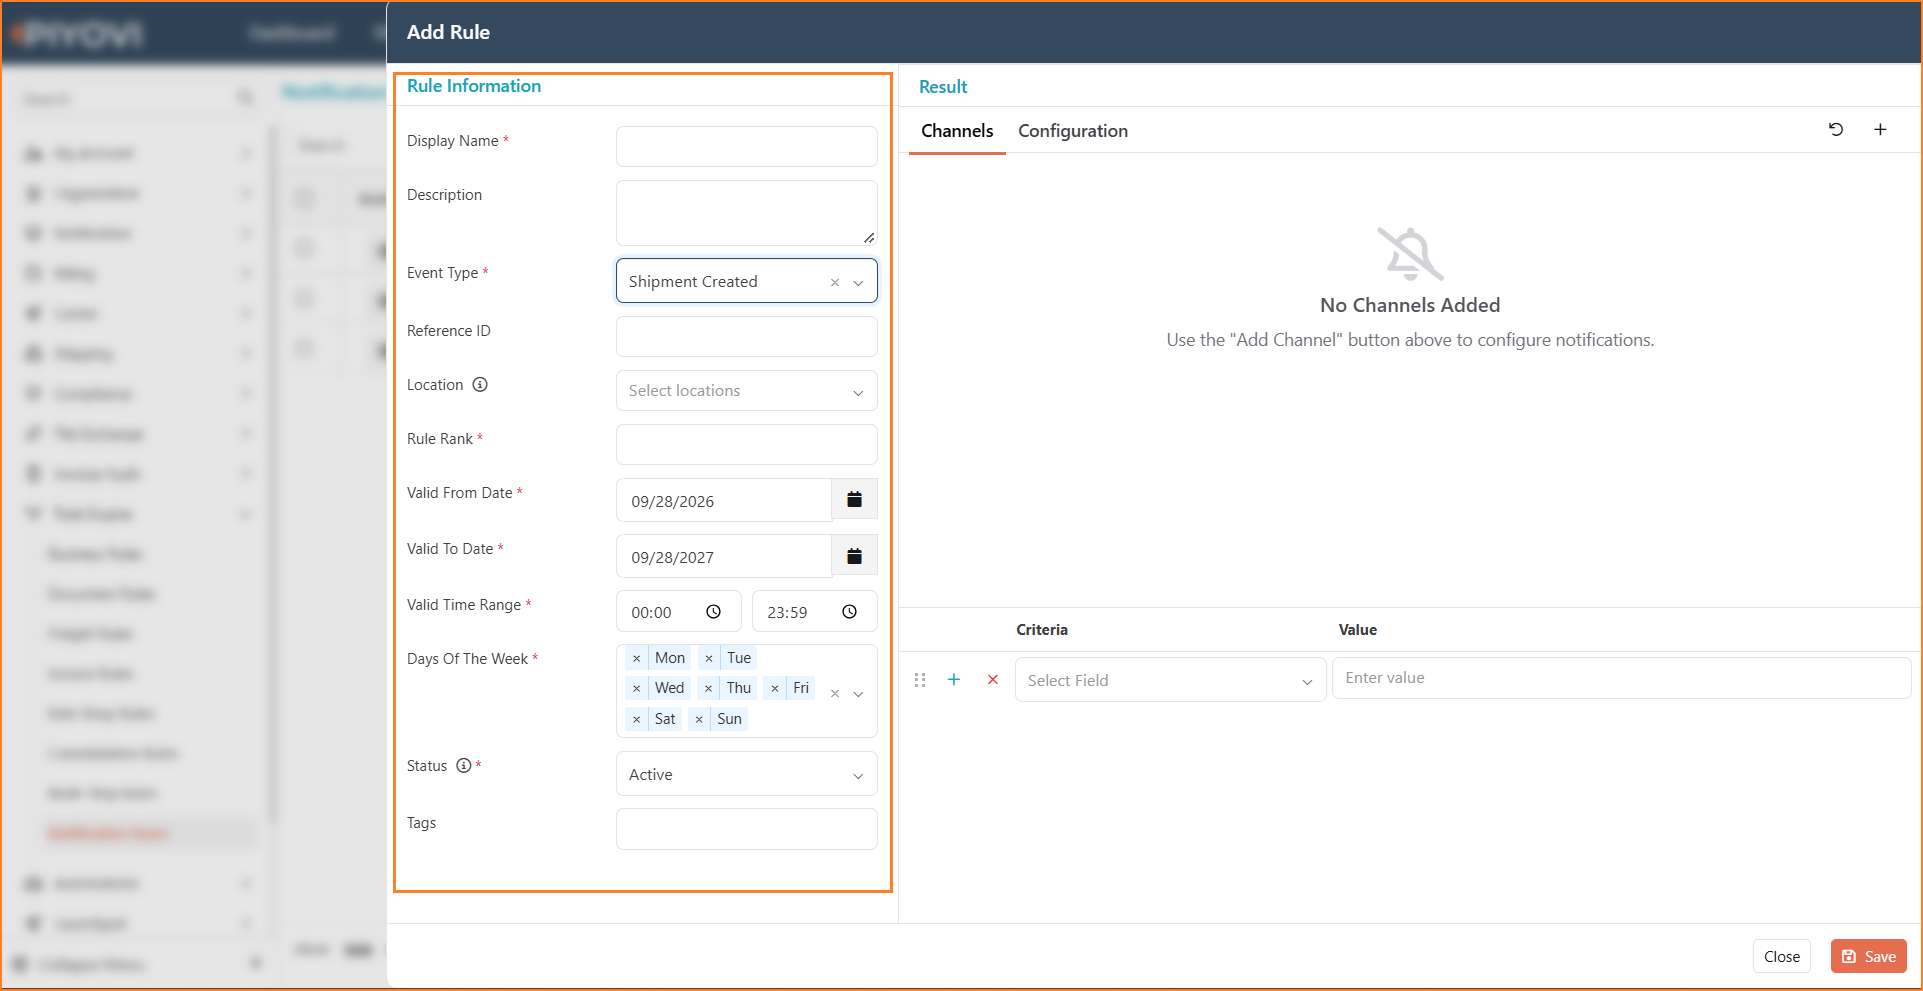Click the criteria Enter value field
This screenshot has height=991, width=1923.
1621,678
